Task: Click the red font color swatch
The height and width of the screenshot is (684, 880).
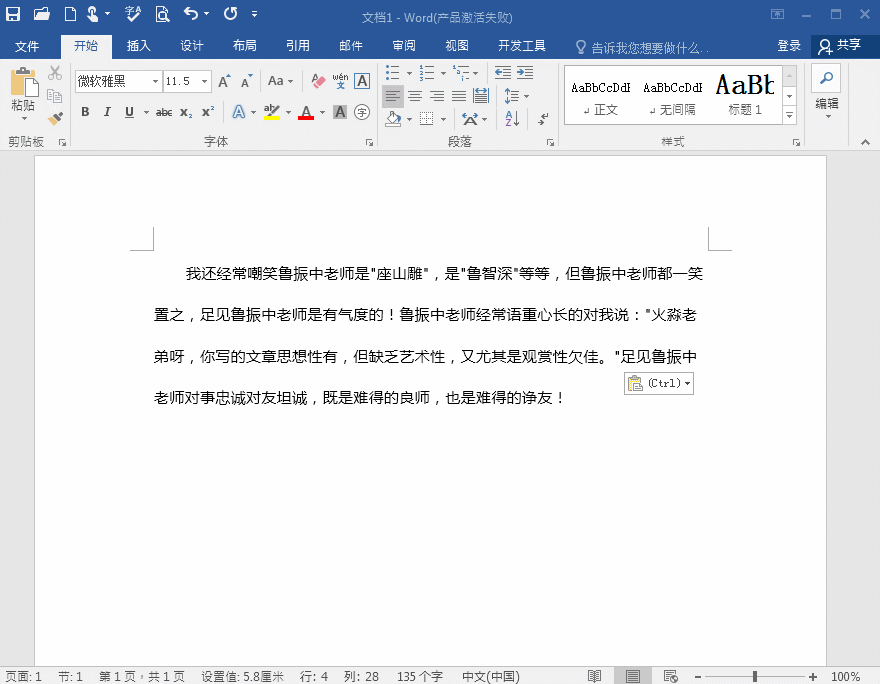Action: (x=306, y=113)
